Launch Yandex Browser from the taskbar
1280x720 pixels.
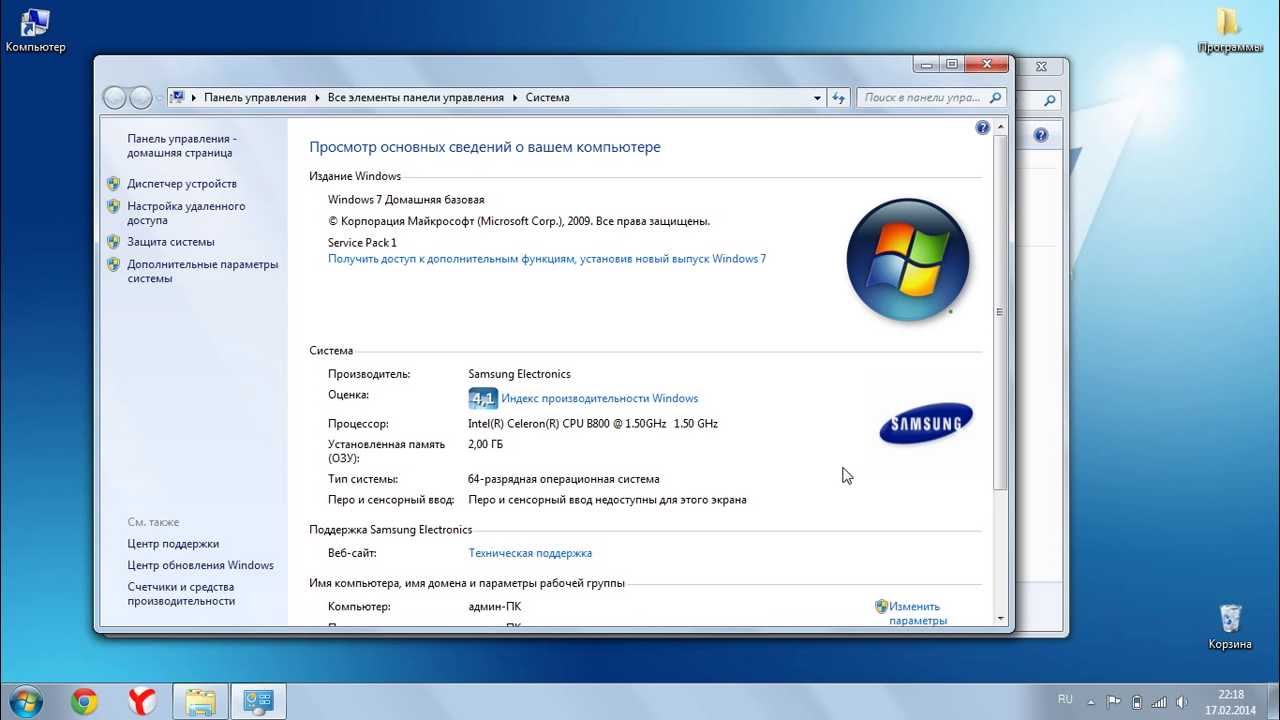[x=142, y=702]
